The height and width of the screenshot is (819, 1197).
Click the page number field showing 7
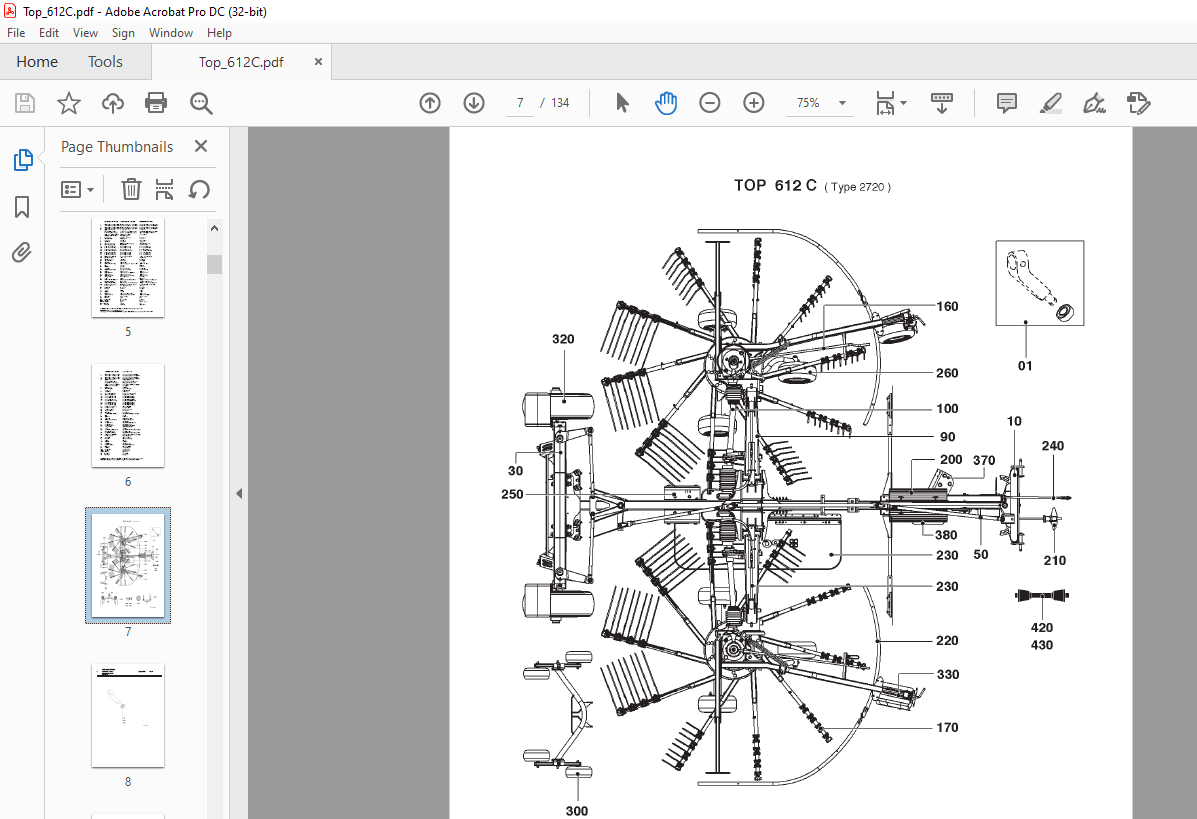tap(520, 103)
